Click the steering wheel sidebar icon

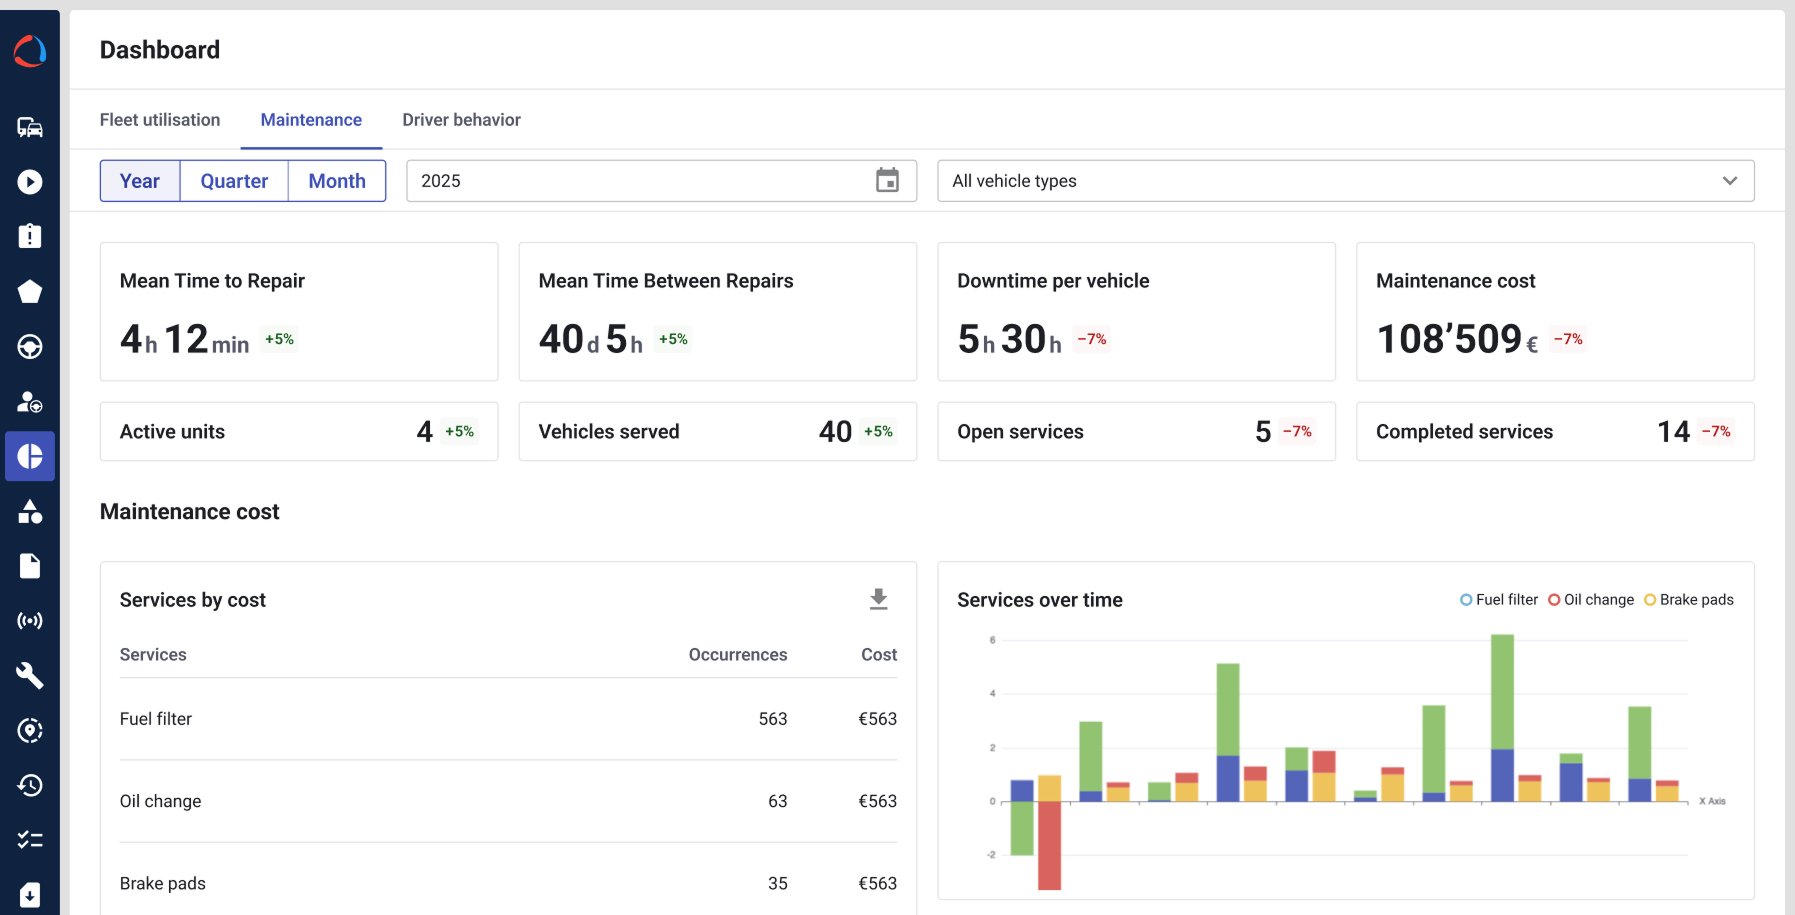pos(30,347)
